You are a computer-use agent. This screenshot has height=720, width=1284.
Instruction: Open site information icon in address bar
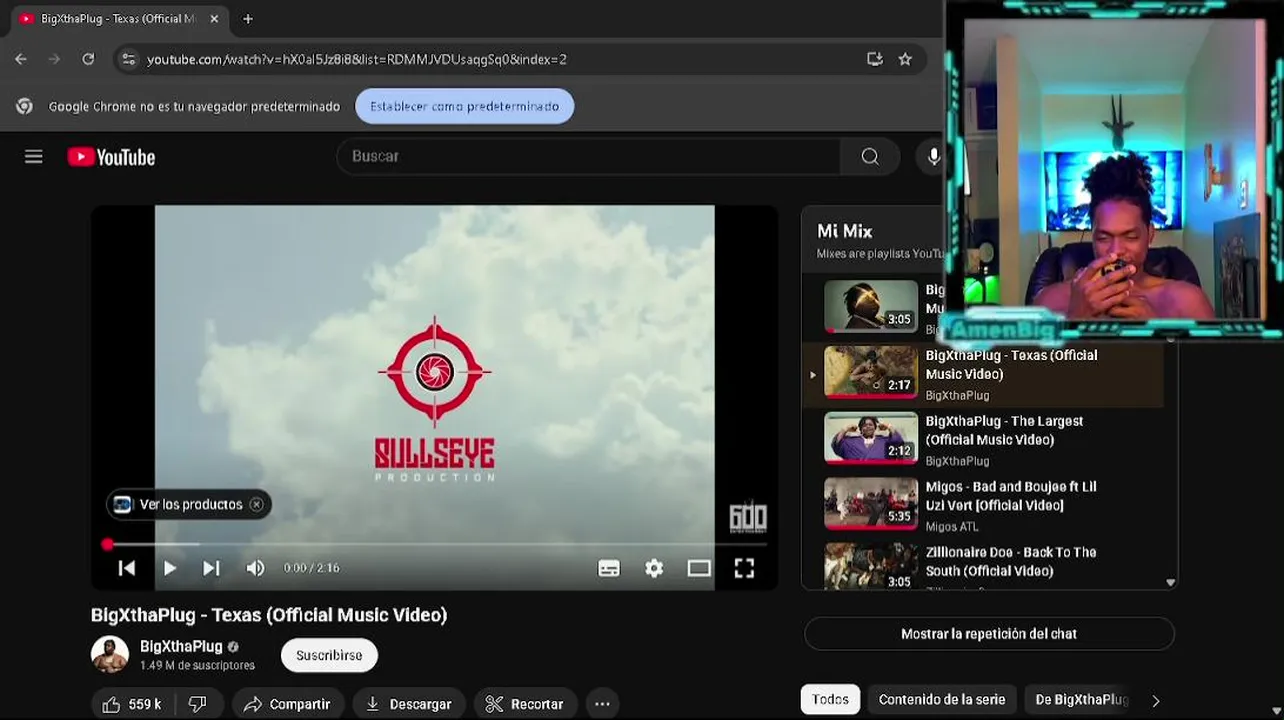point(128,59)
